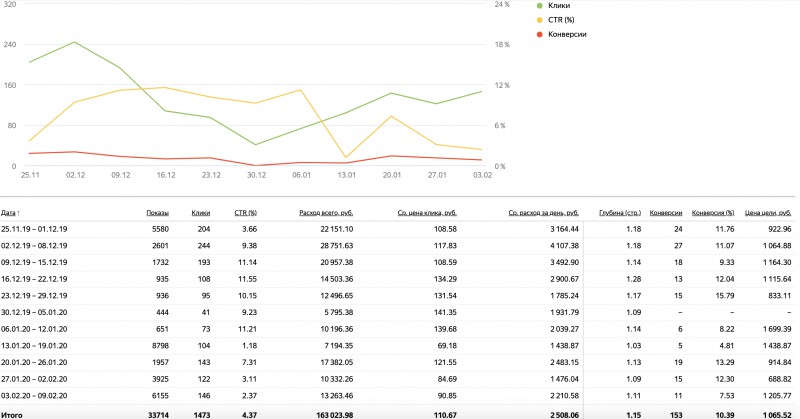Image resolution: width=800 pixels, height=419 pixels.
Task: Click the CTR (%) table column header
Action: click(245, 213)
